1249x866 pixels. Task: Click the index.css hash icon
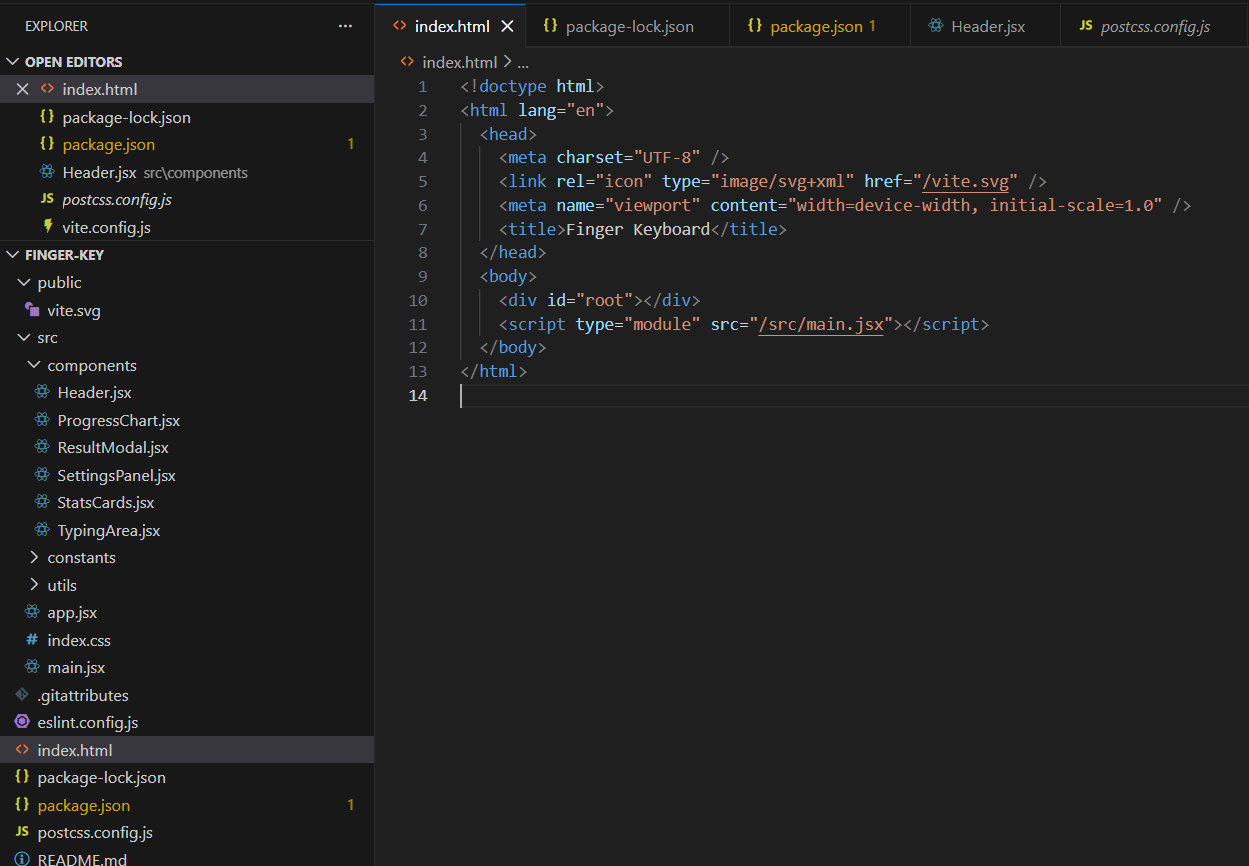32,640
